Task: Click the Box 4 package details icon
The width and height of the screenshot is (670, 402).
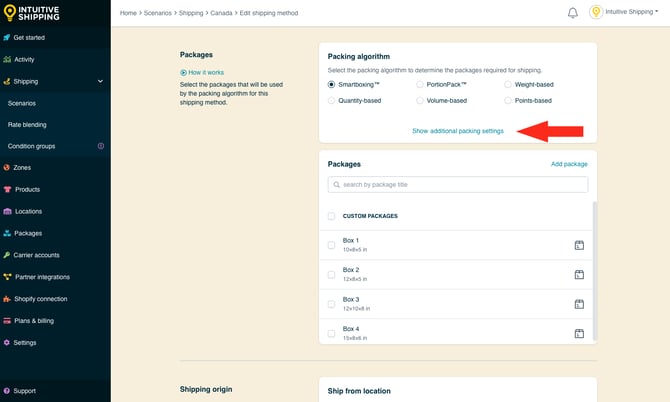Action: [579, 334]
